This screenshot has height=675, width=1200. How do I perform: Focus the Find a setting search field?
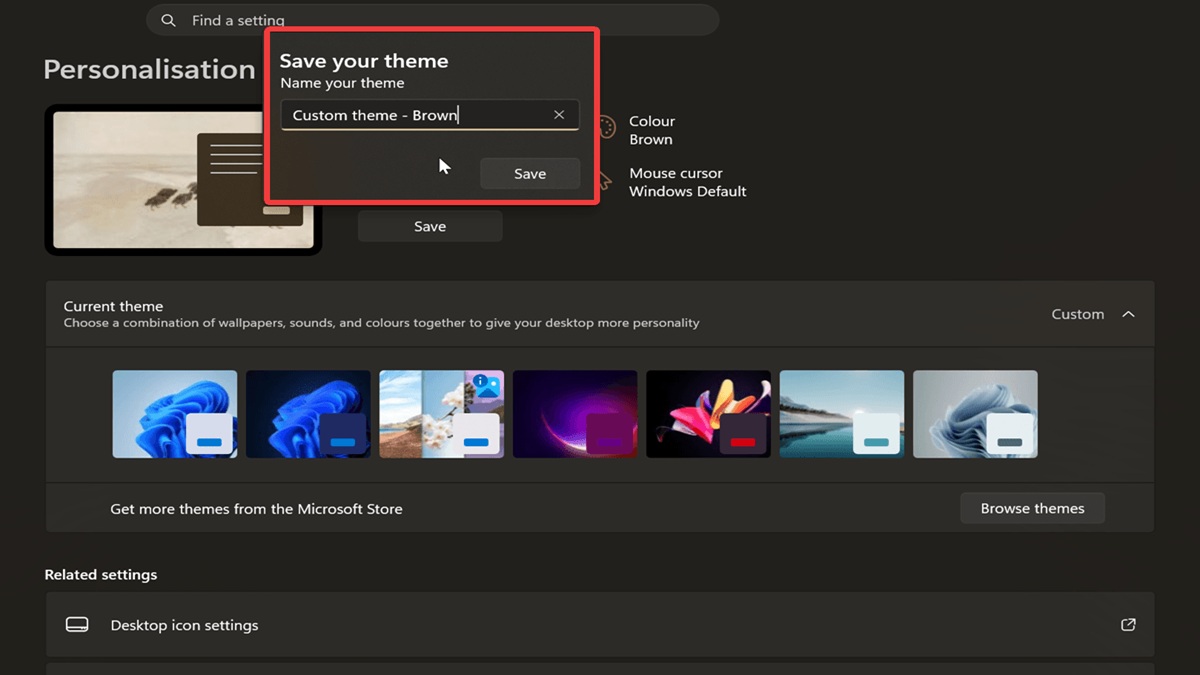point(432,20)
